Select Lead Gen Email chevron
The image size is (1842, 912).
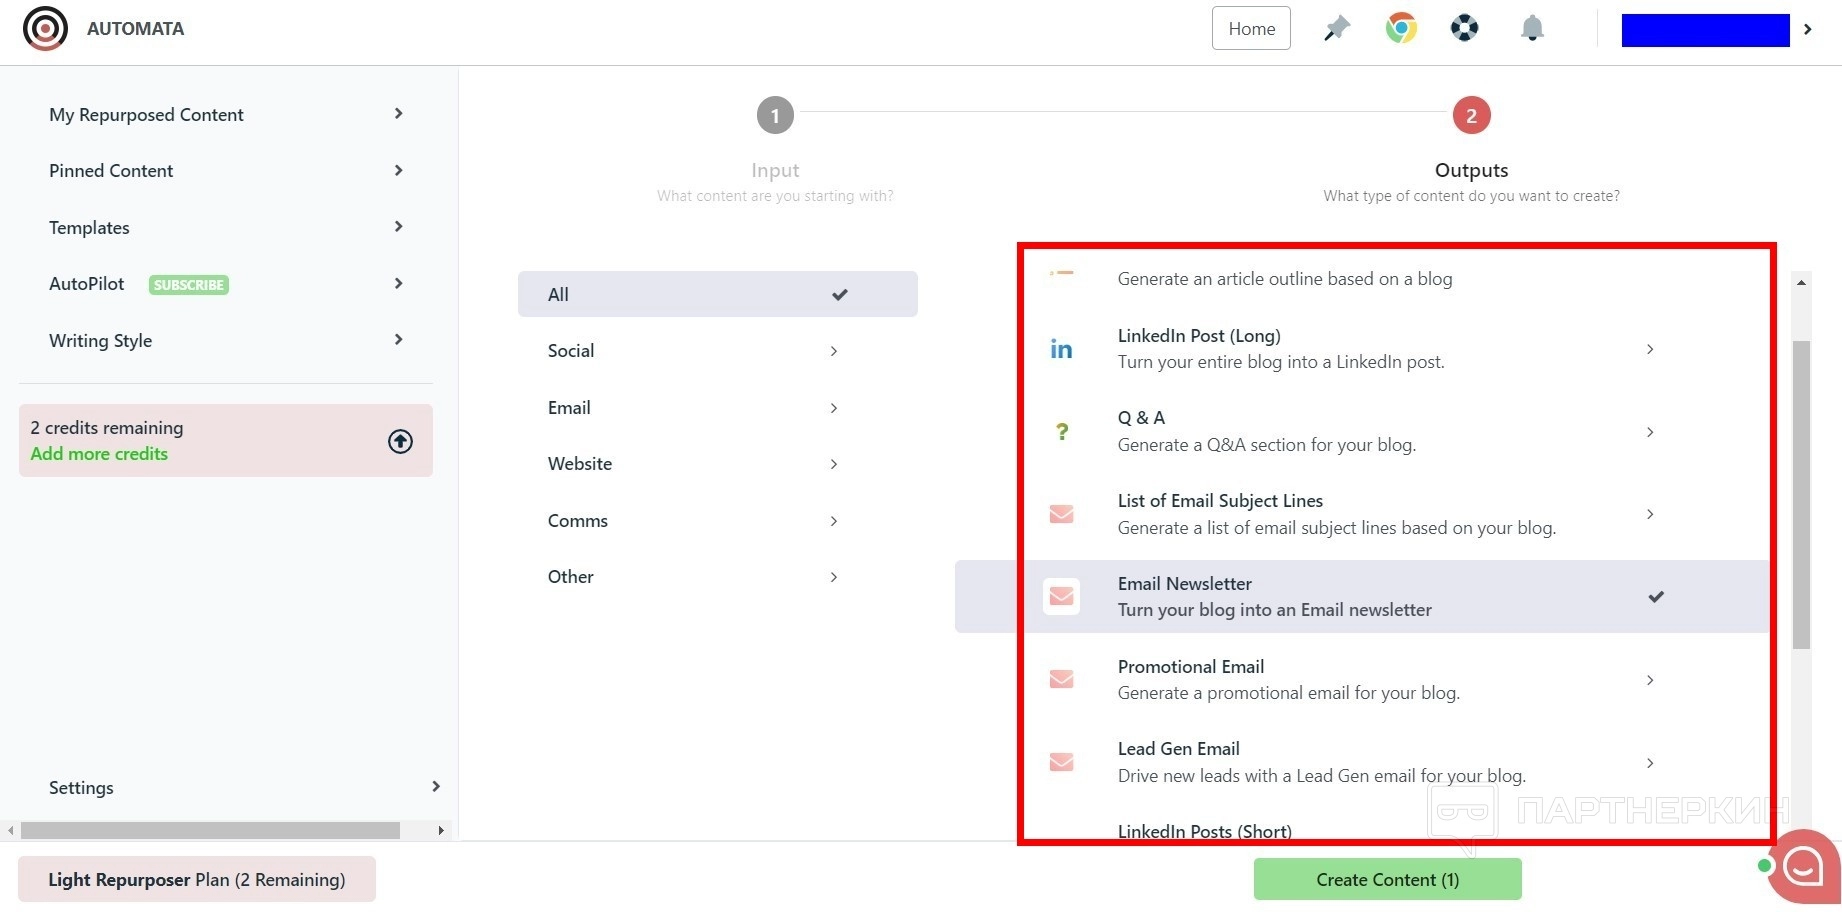point(1650,763)
